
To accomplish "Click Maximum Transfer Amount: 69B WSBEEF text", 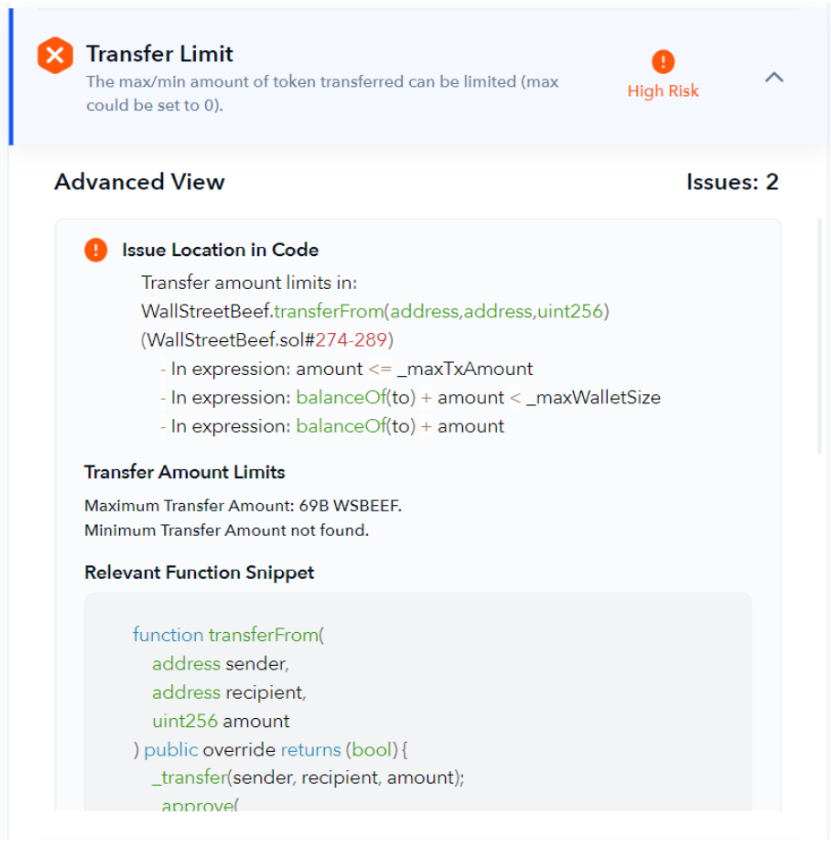I will 243,505.
